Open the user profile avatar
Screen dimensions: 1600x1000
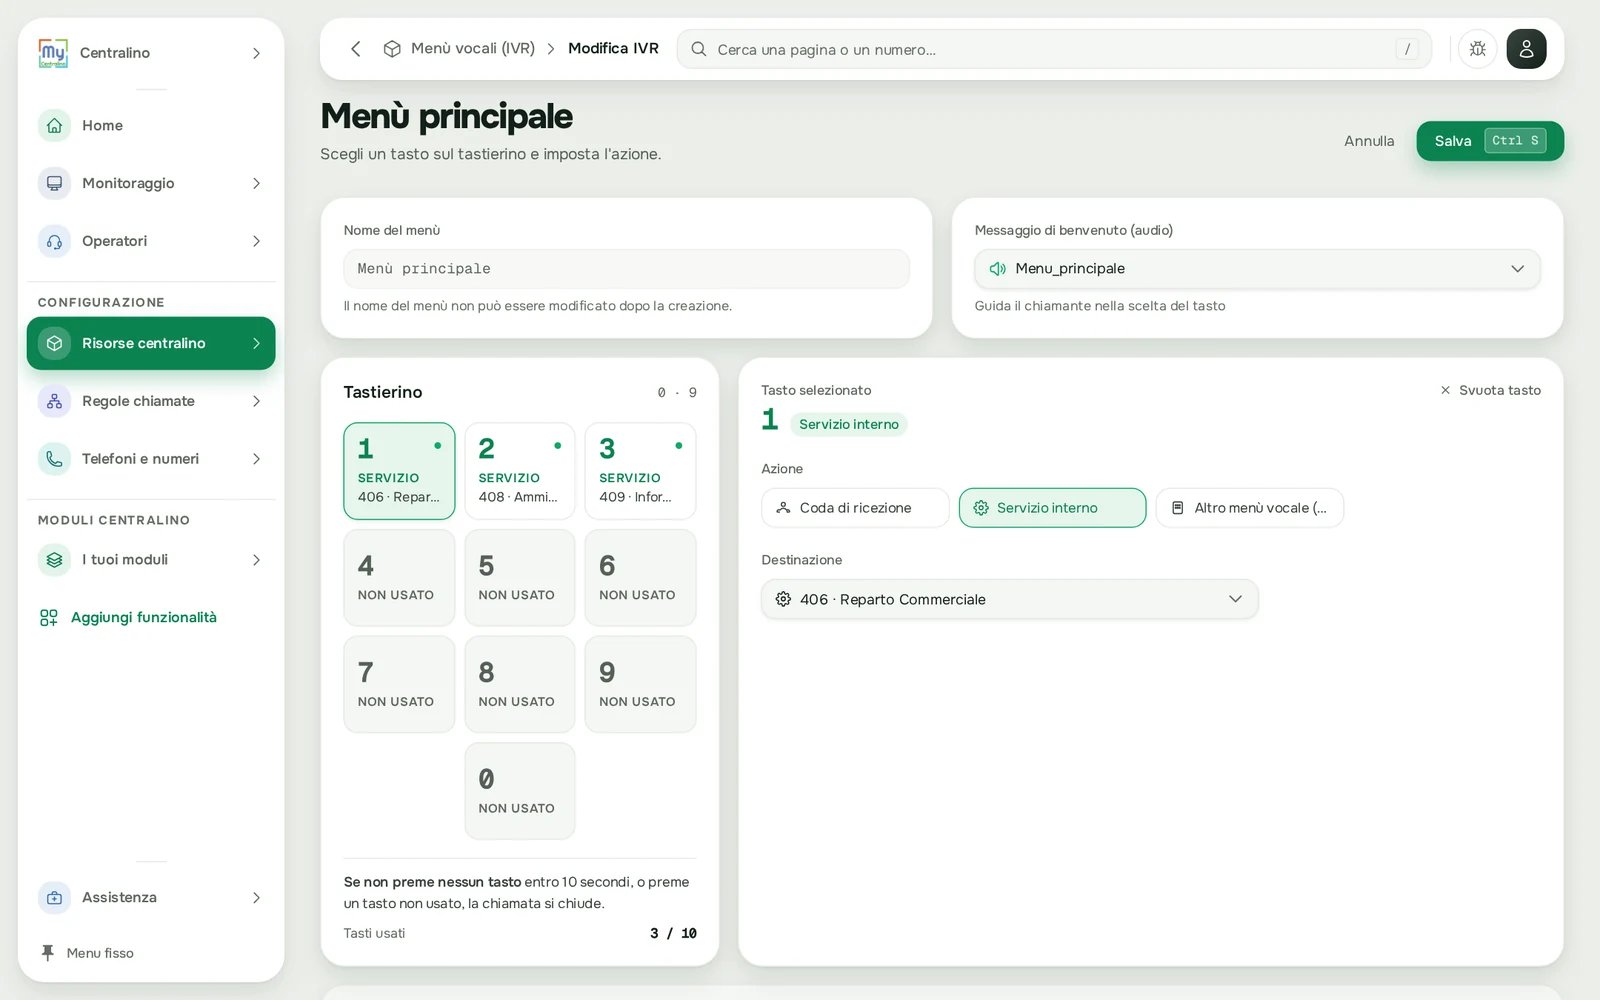[x=1526, y=49]
